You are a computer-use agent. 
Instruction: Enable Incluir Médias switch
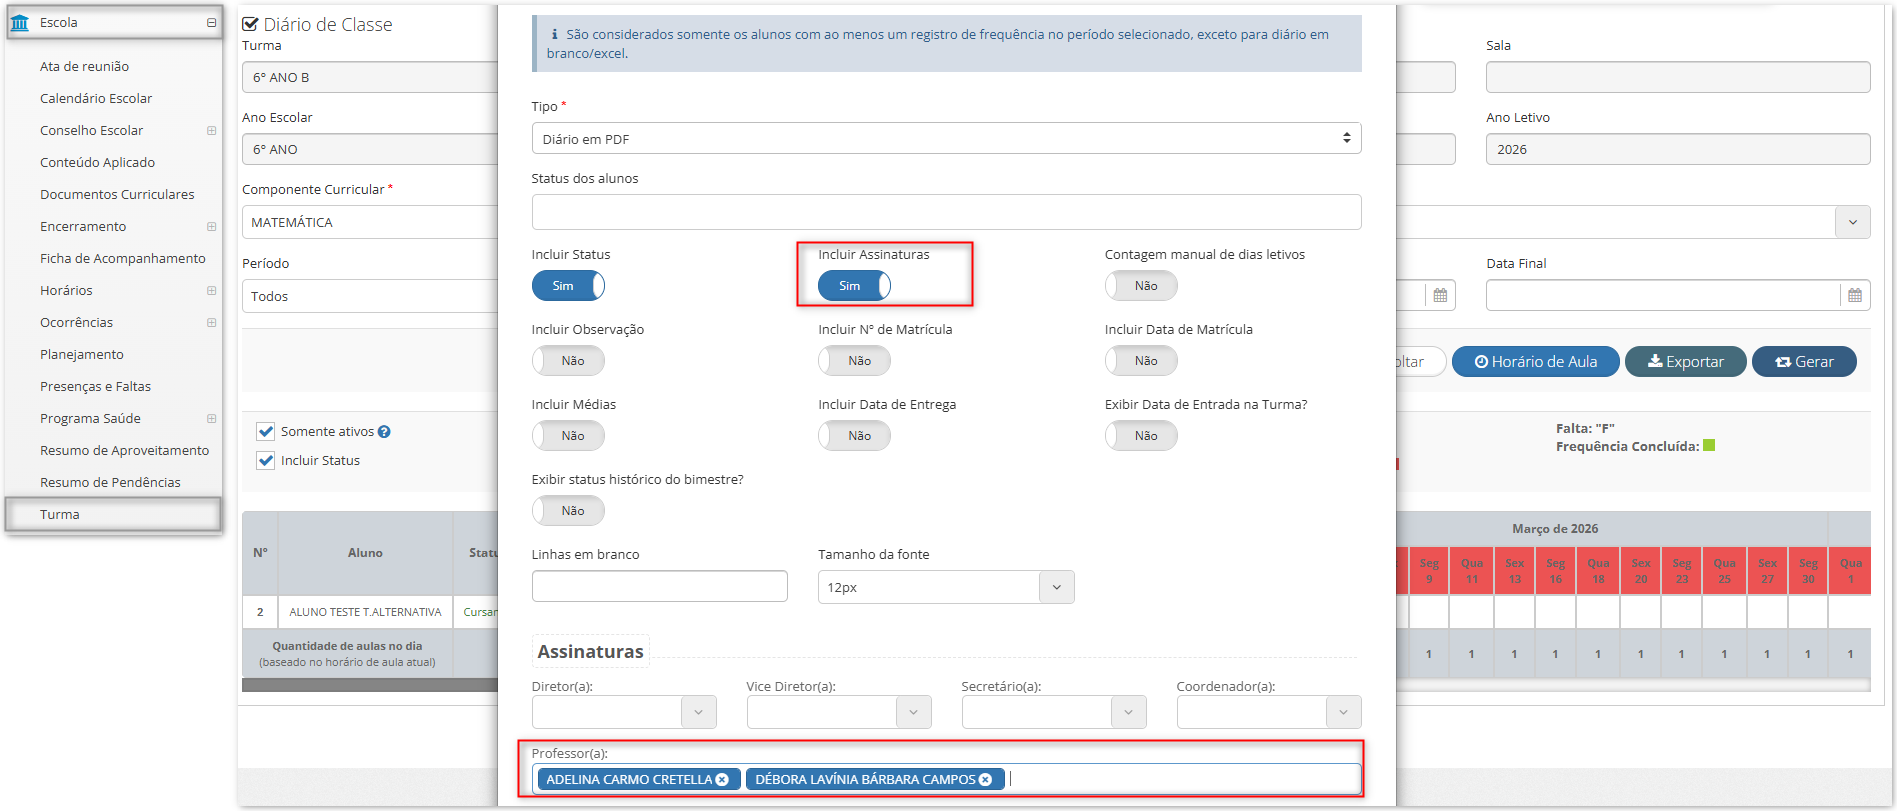(568, 436)
